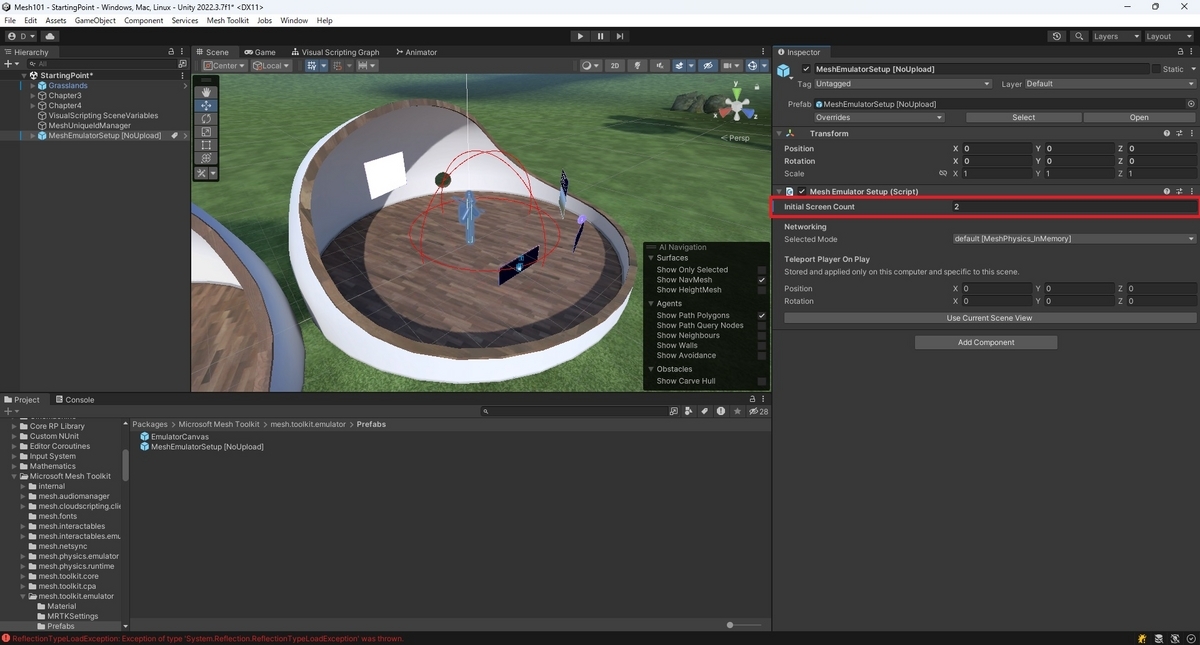Viewport: 1200px width, 645px height.
Task: Open the Layer dropdown in Inspector
Action: coord(1110,84)
